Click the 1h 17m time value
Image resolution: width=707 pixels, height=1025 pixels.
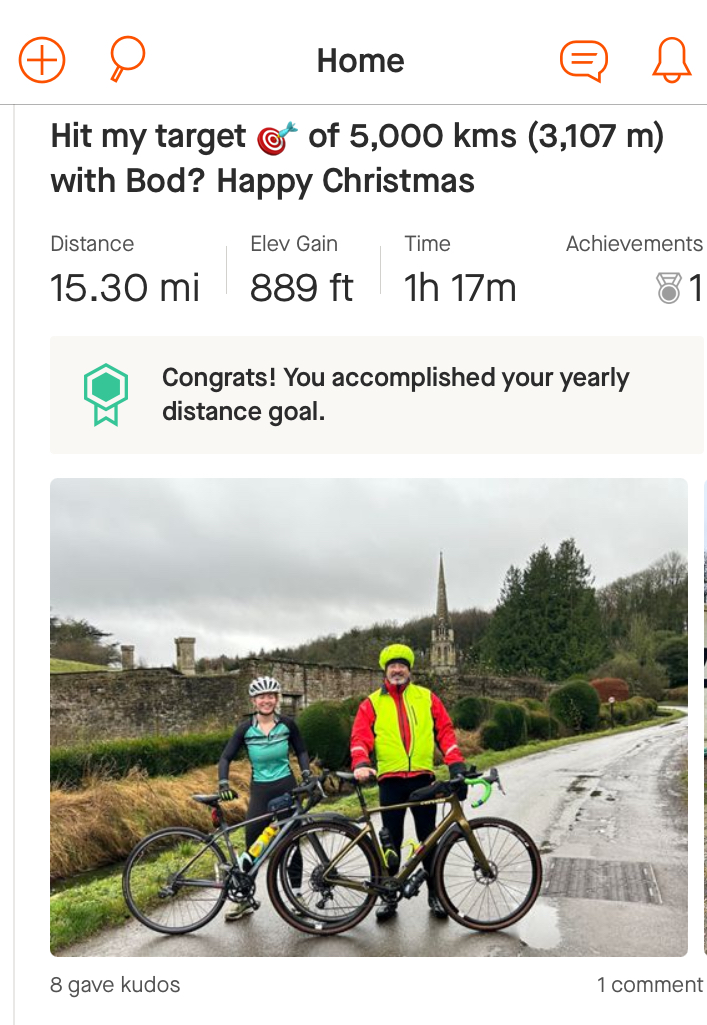[x=460, y=289]
